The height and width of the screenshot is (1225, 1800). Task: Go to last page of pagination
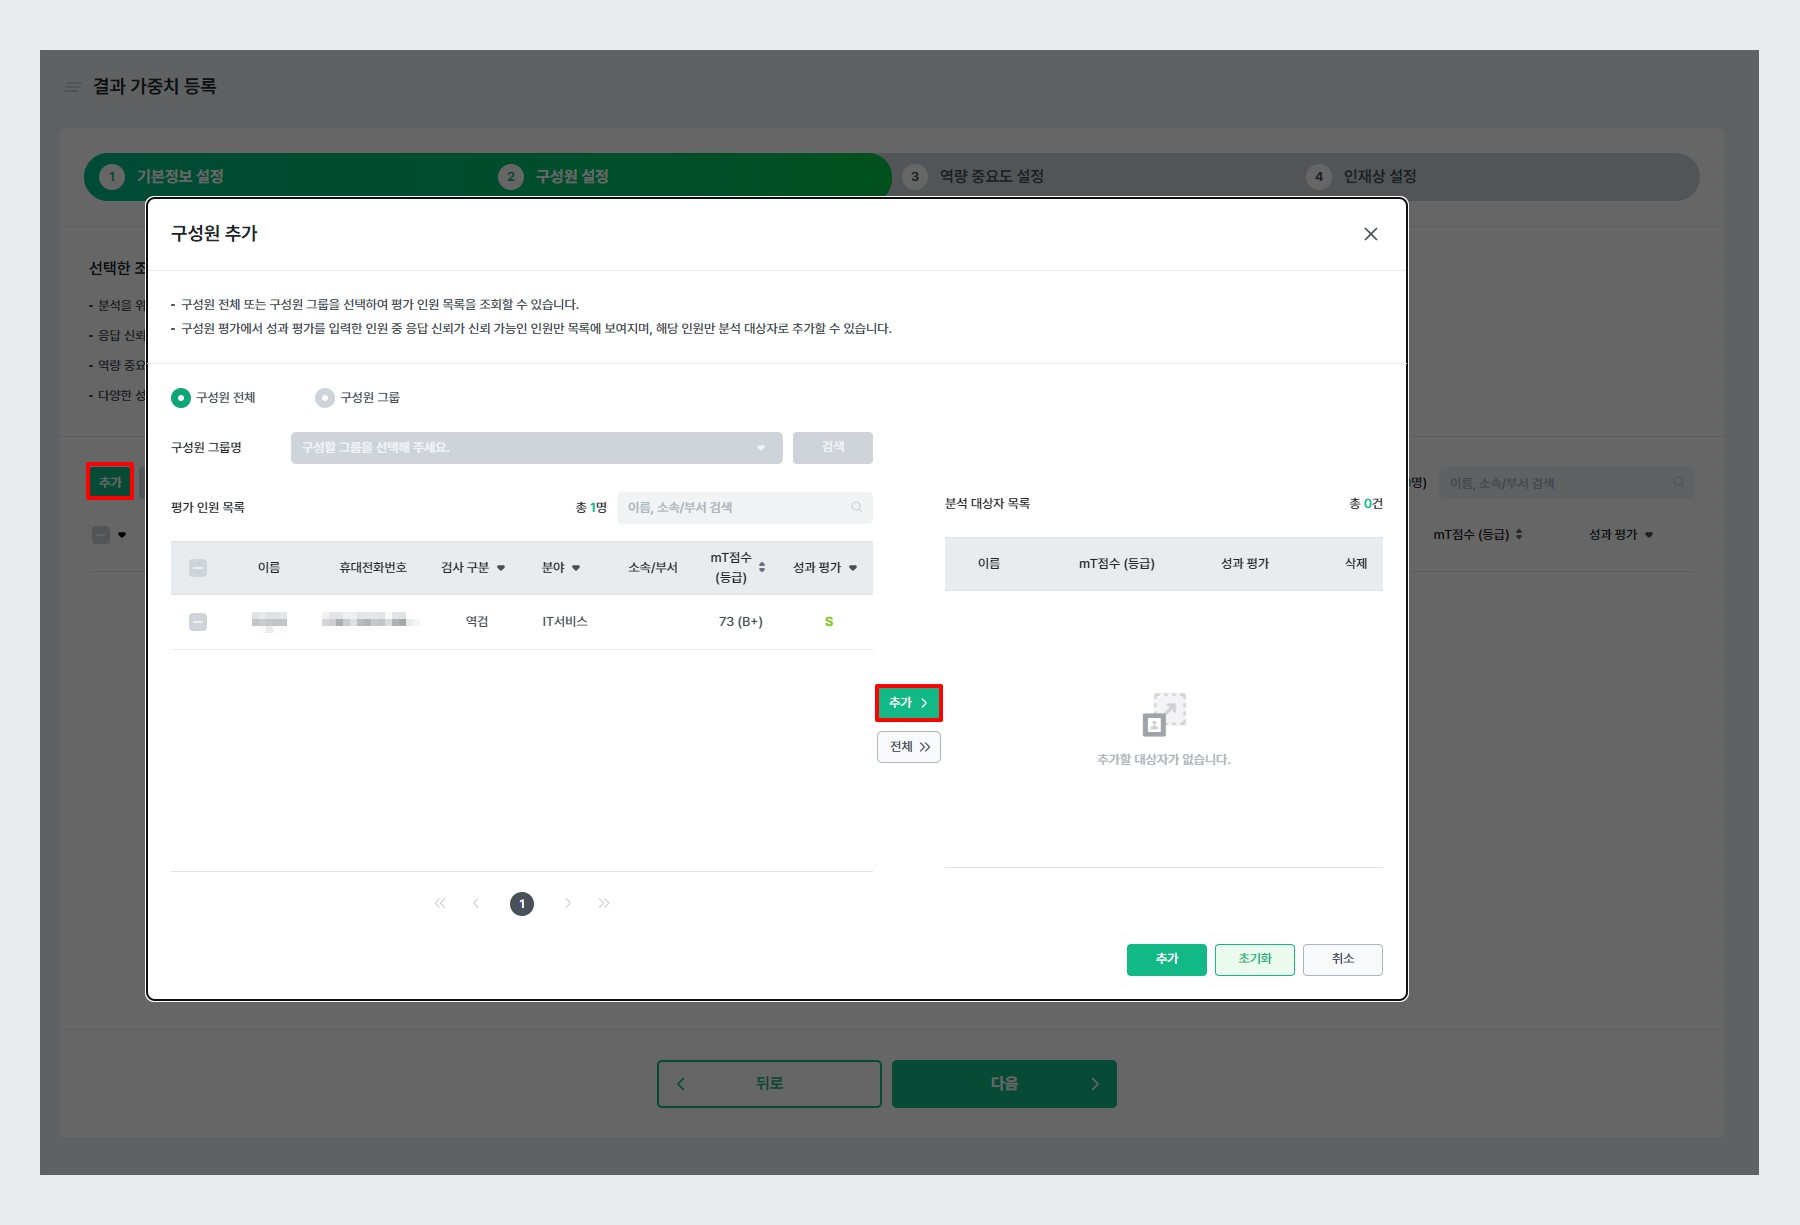coord(604,903)
